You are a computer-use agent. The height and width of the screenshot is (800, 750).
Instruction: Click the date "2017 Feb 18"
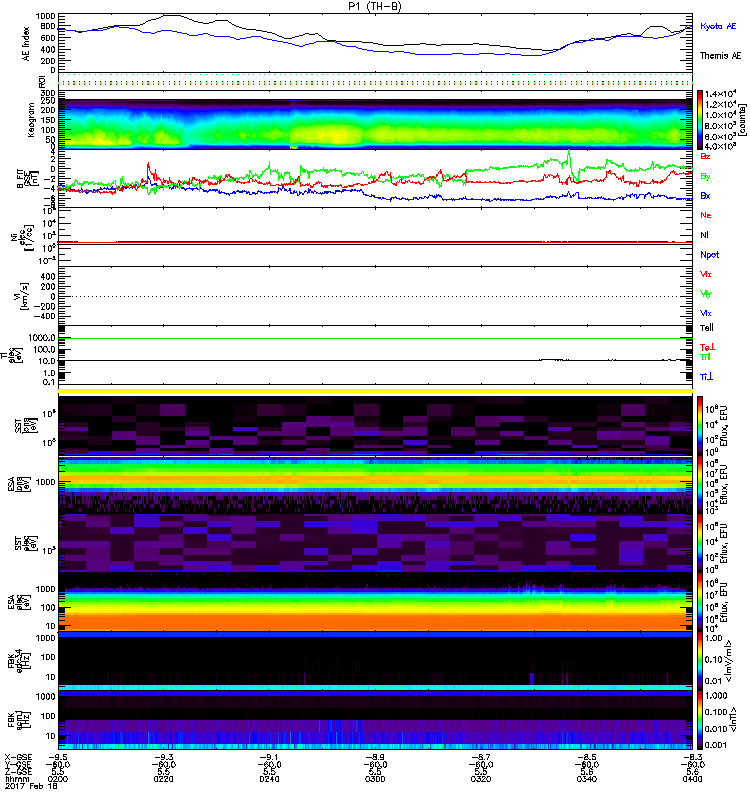point(31,787)
